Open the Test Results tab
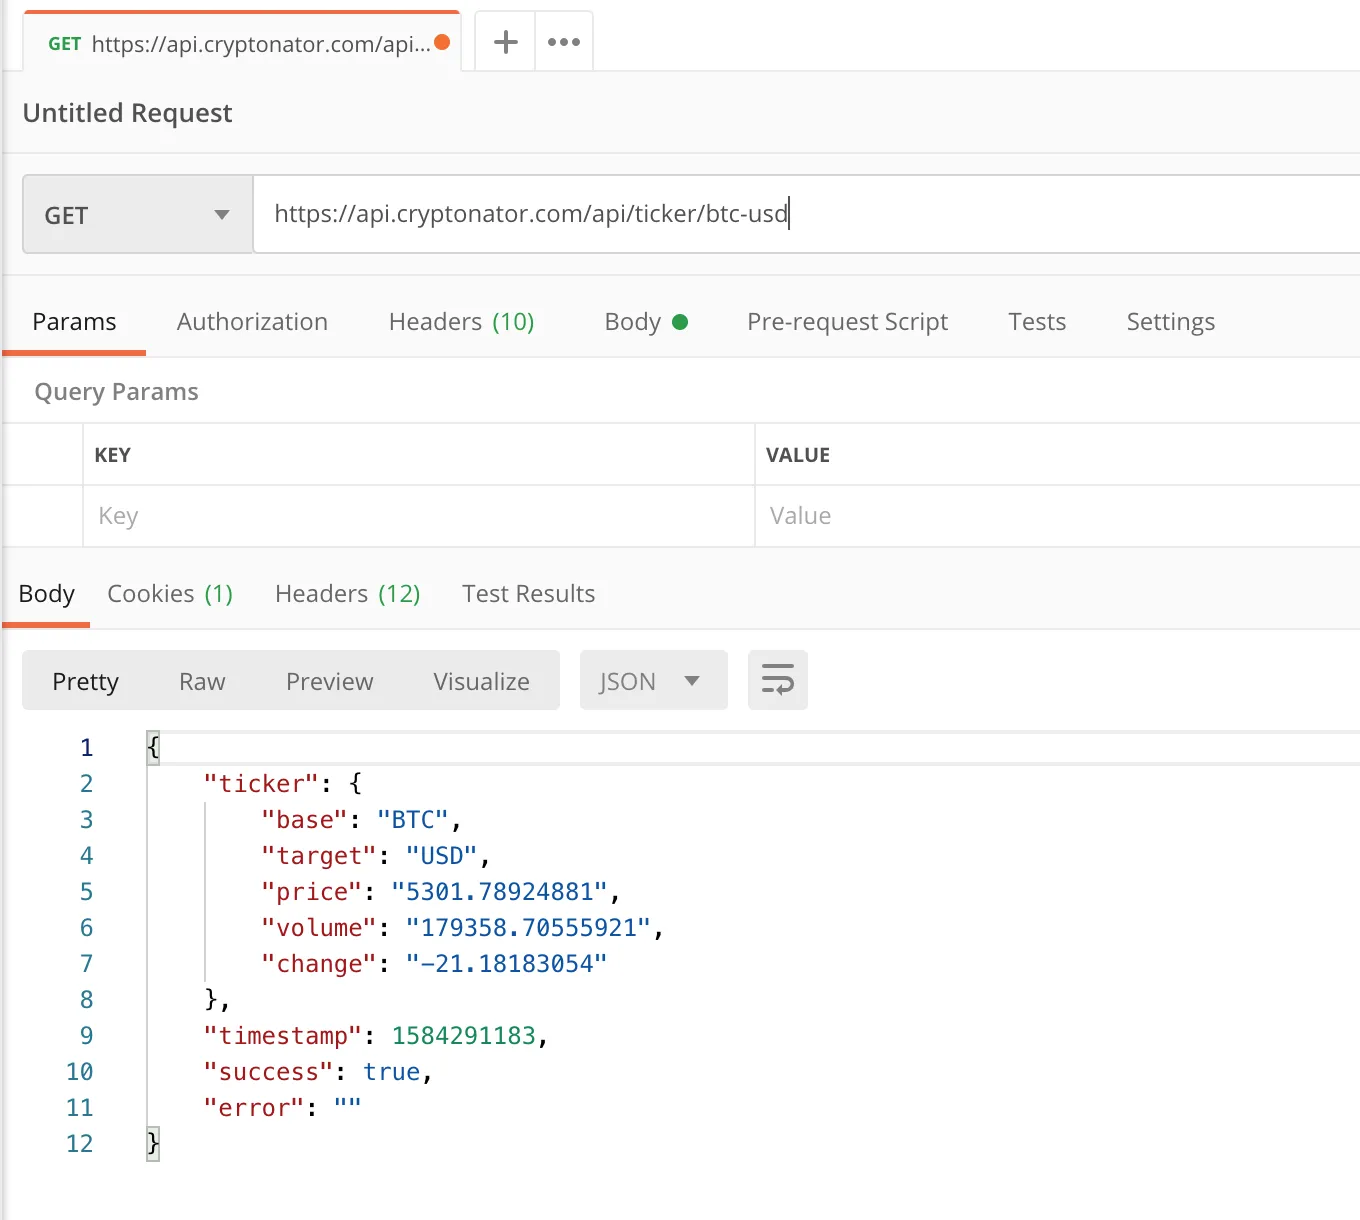Image resolution: width=1360 pixels, height=1220 pixels. (528, 594)
